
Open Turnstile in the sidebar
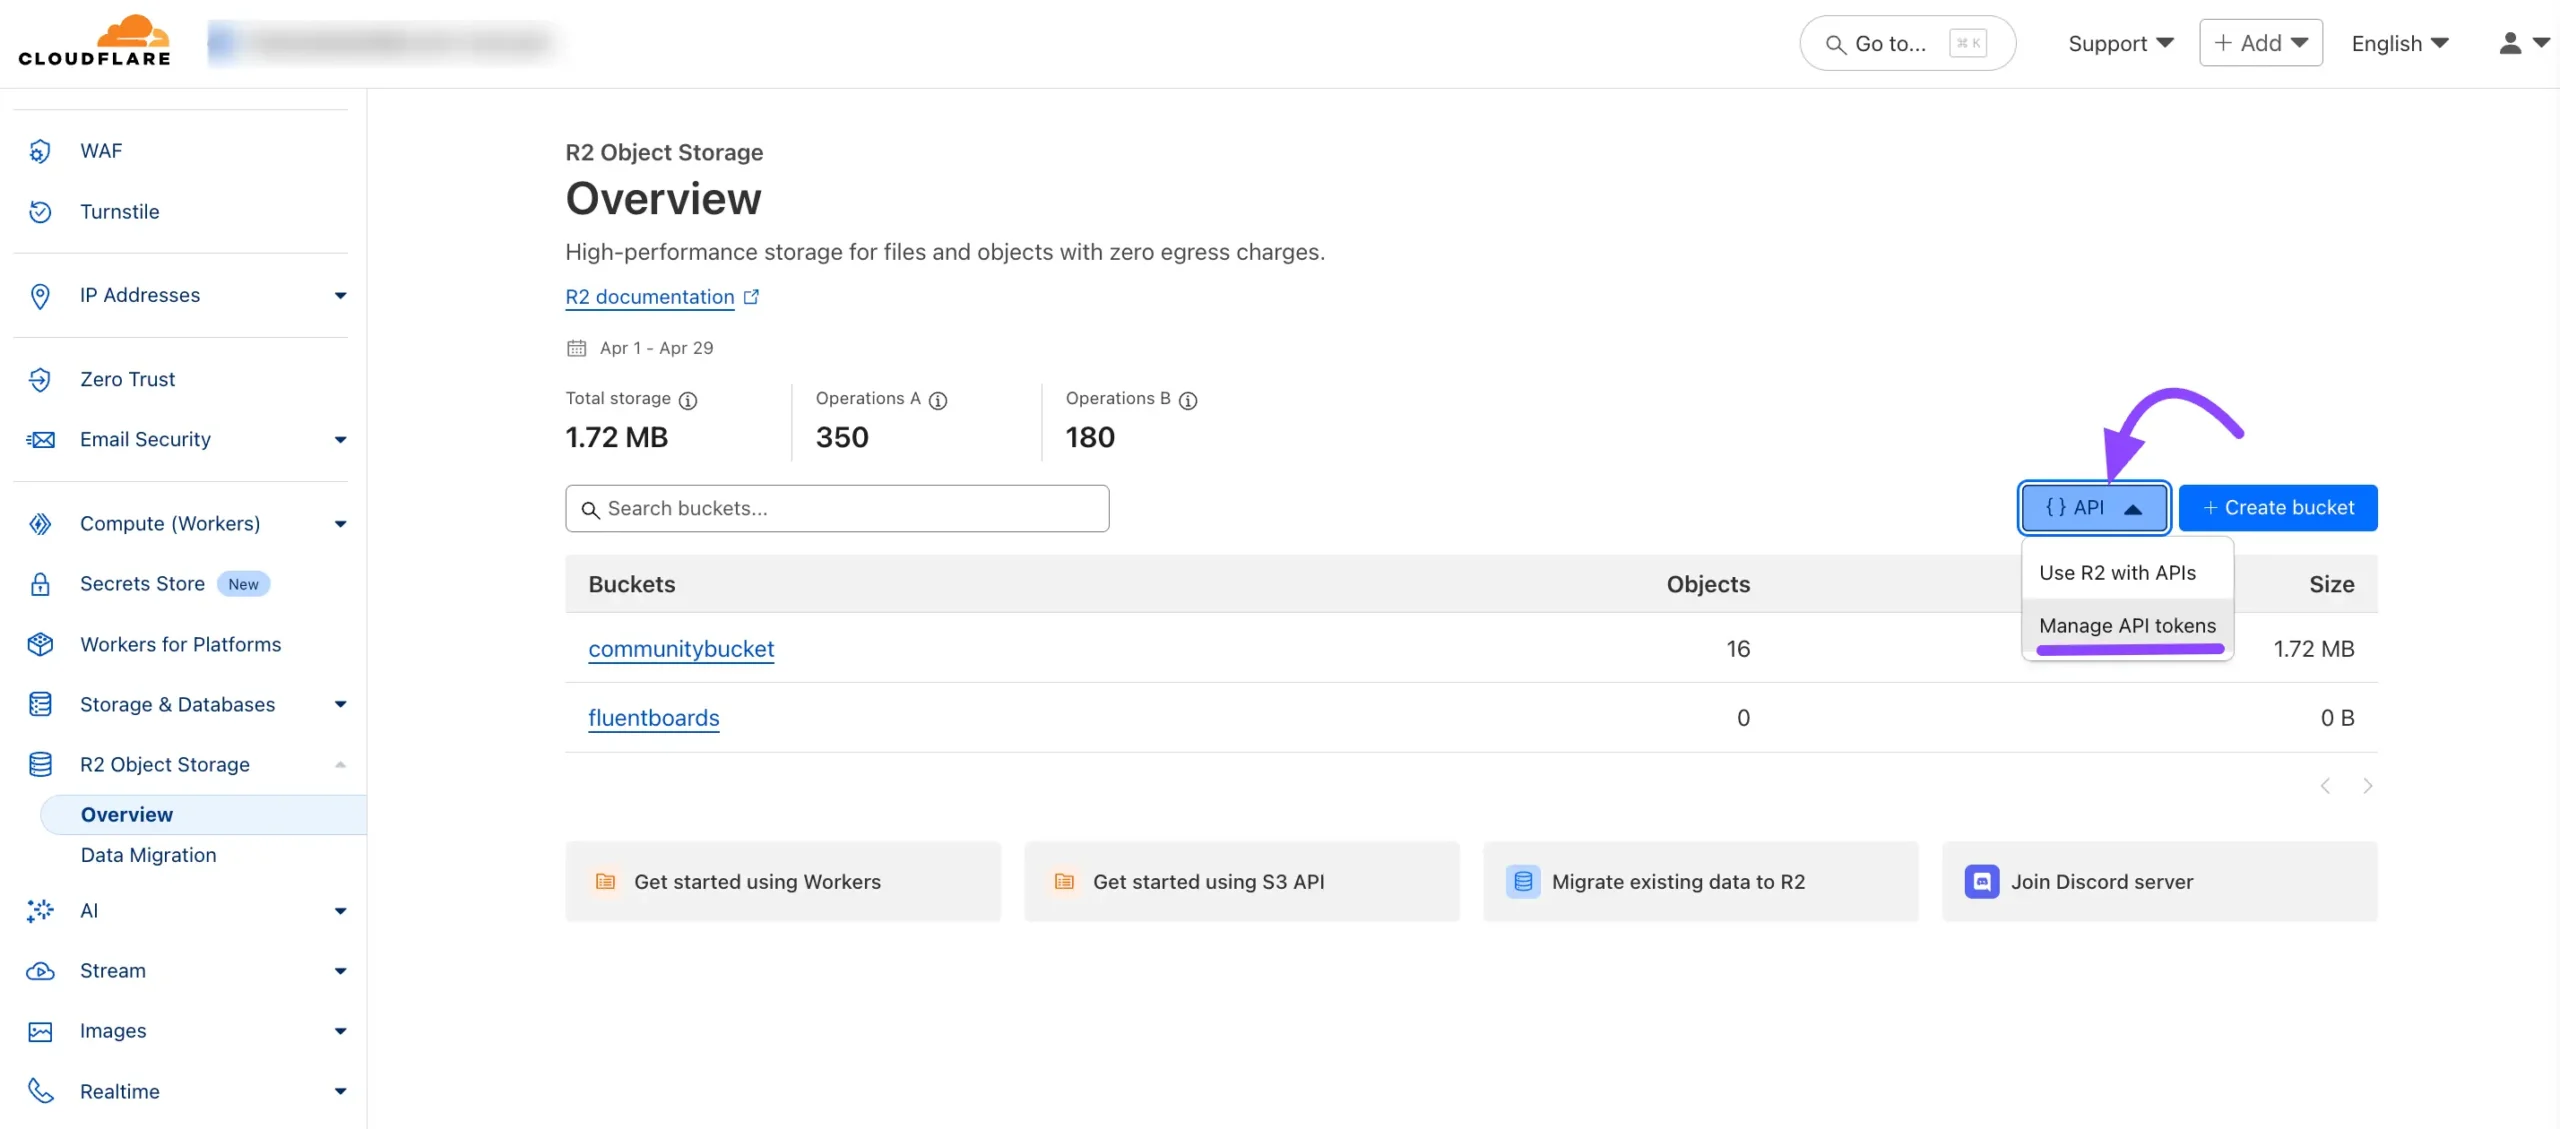point(120,212)
